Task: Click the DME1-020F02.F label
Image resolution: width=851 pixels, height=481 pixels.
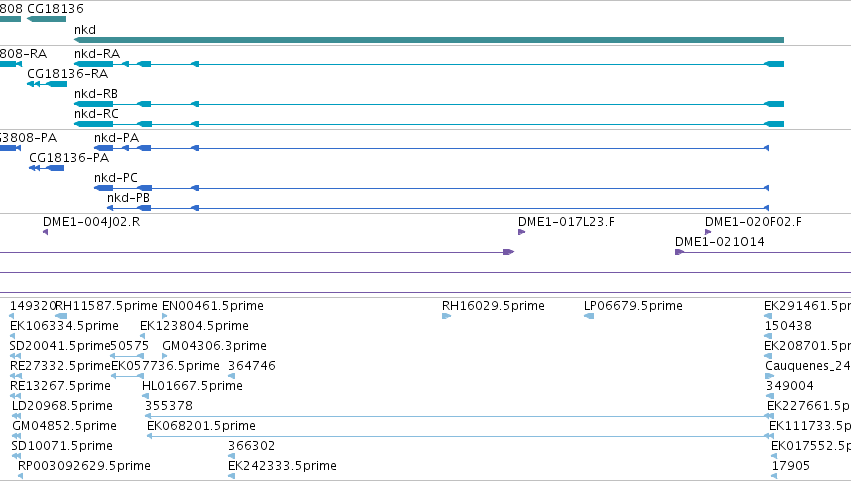Action: 753,222
